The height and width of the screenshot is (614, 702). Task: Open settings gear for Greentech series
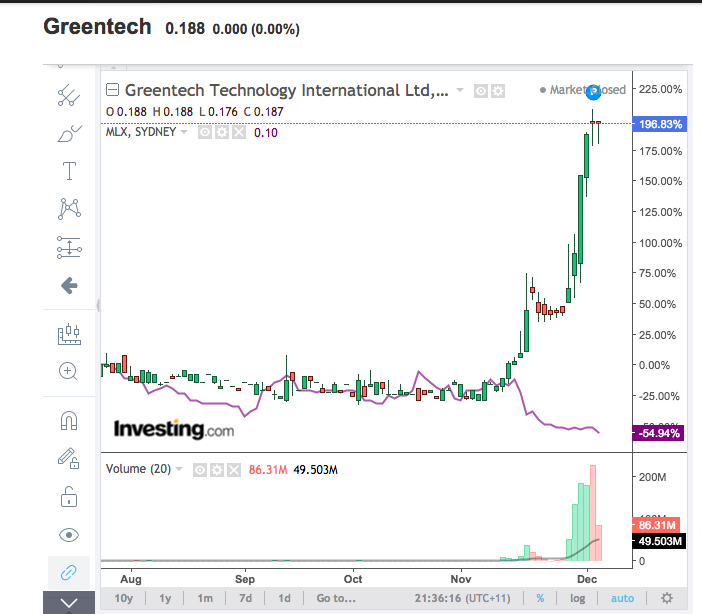pos(498,91)
